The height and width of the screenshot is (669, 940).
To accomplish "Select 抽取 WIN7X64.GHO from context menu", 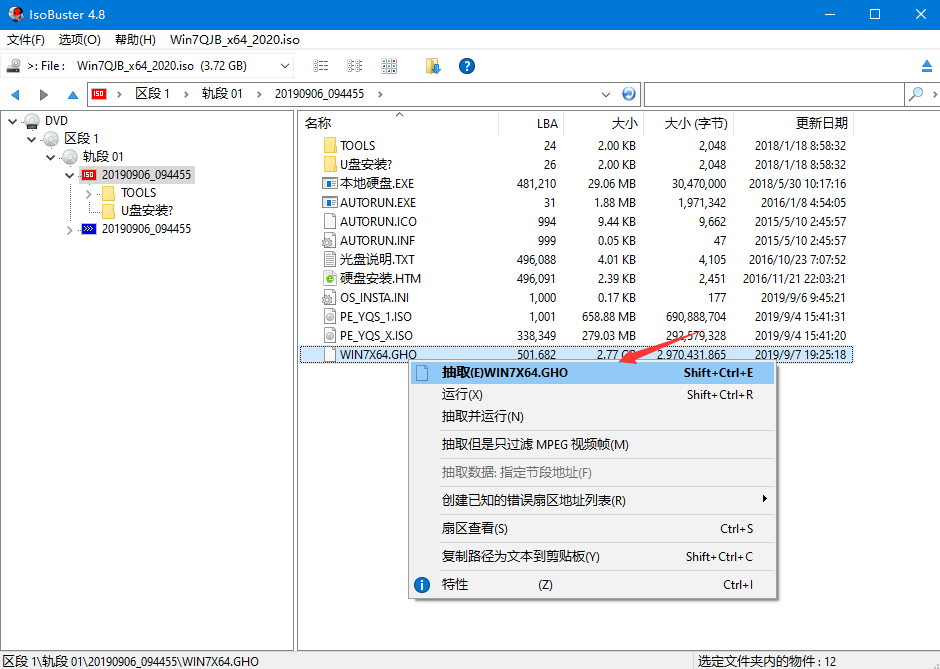I will [505, 373].
